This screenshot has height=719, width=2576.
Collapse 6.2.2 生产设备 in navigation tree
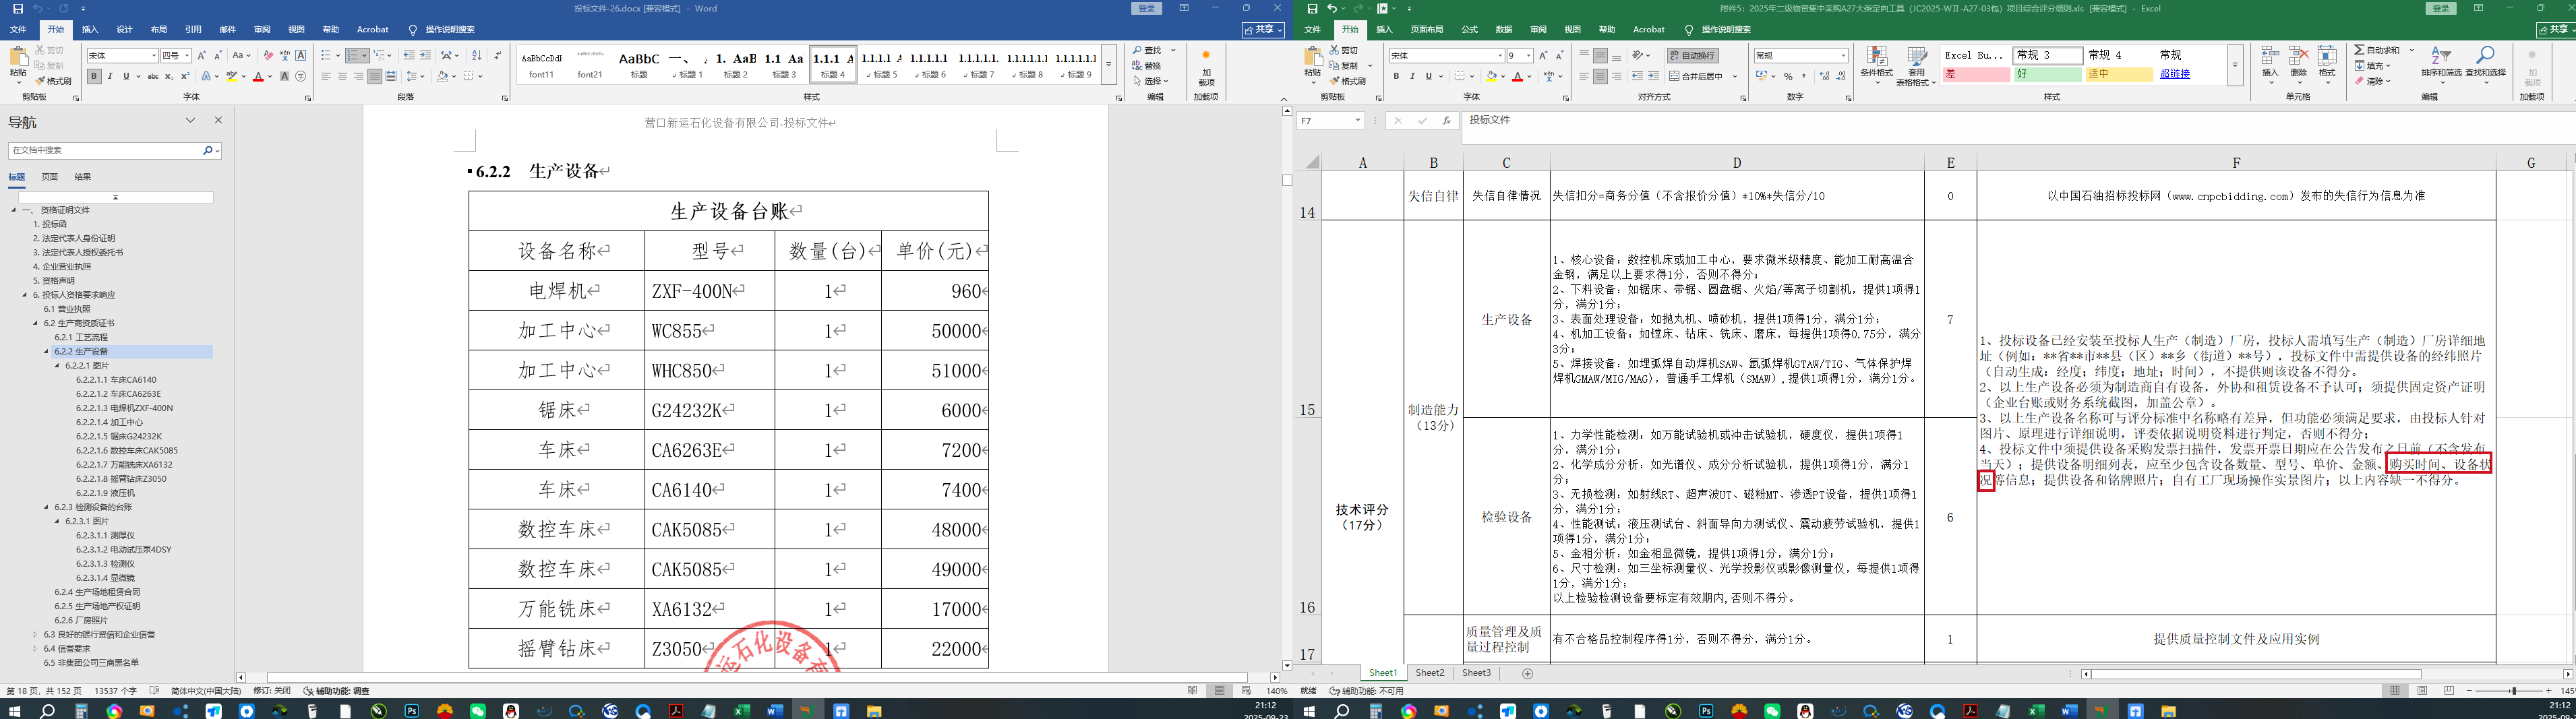tap(47, 352)
